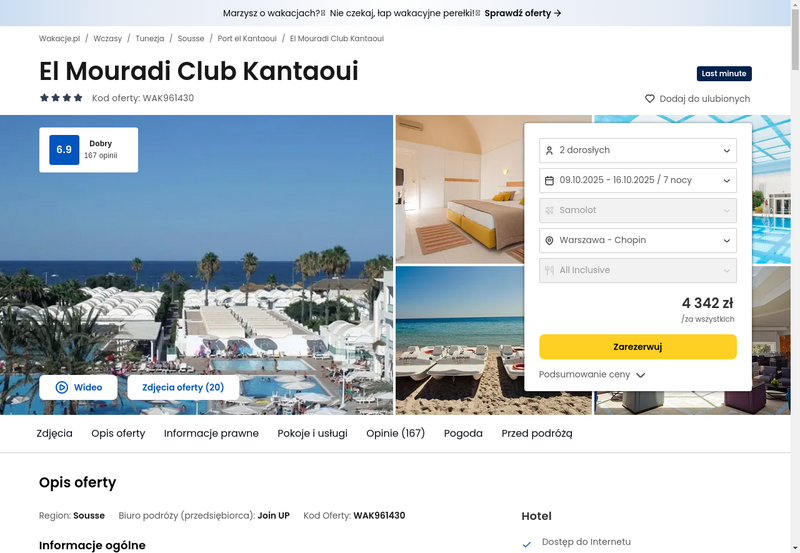Open the Tunezja breadcrumb link

click(149, 38)
